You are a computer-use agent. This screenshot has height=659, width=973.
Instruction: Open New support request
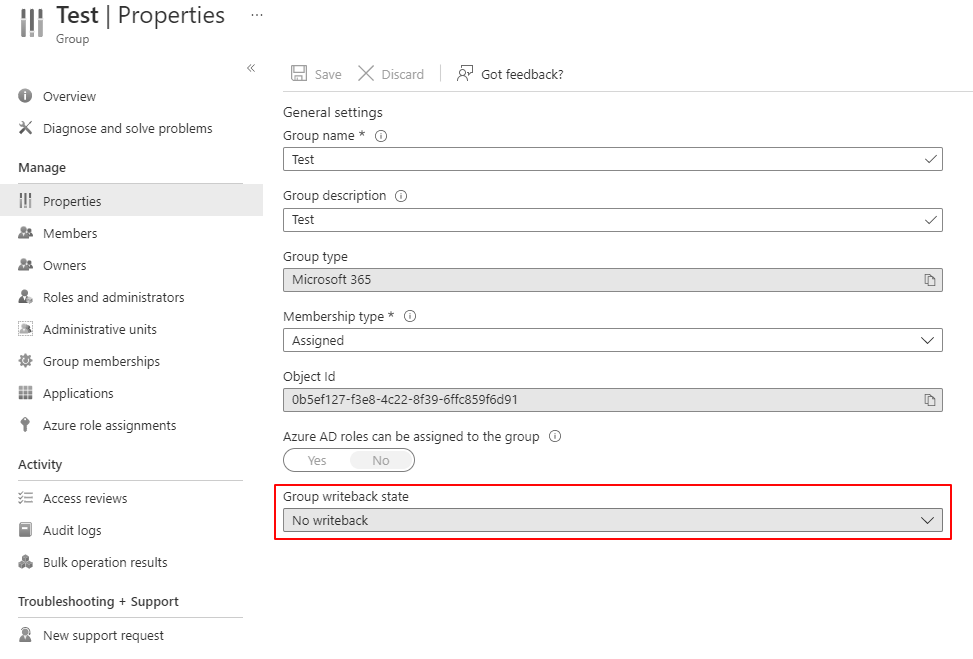103,635
